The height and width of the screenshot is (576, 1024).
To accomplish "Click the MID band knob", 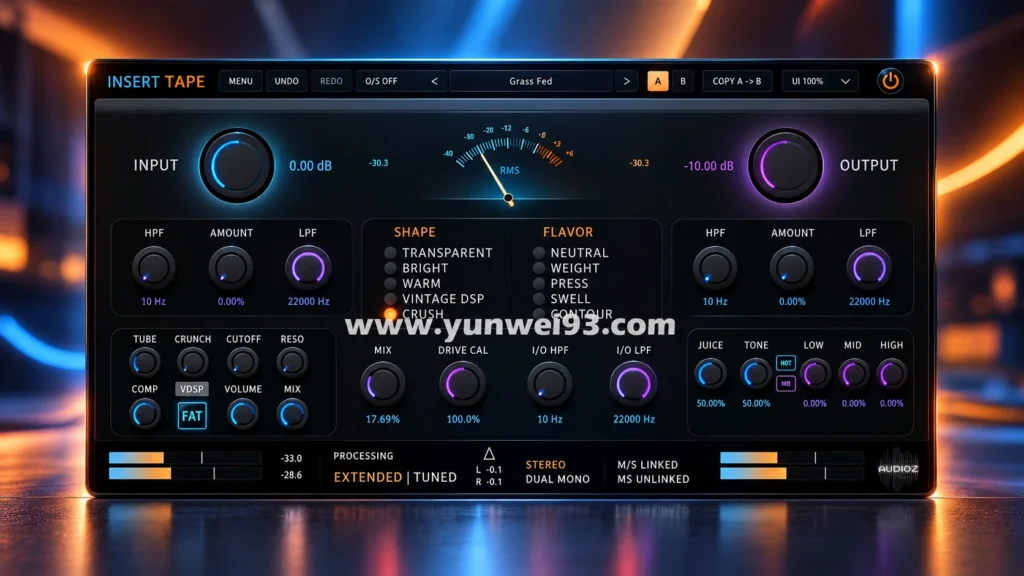I will [853, 374].
